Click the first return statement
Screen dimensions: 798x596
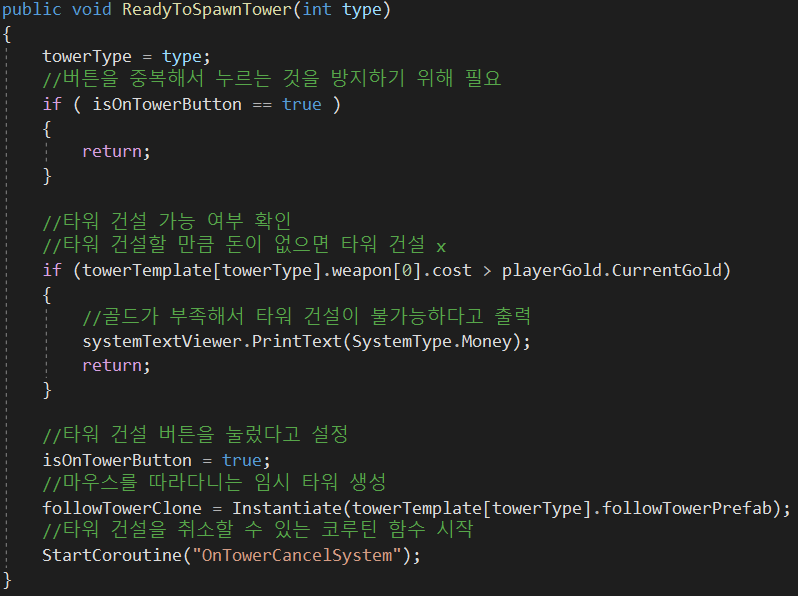click(116, 151)
